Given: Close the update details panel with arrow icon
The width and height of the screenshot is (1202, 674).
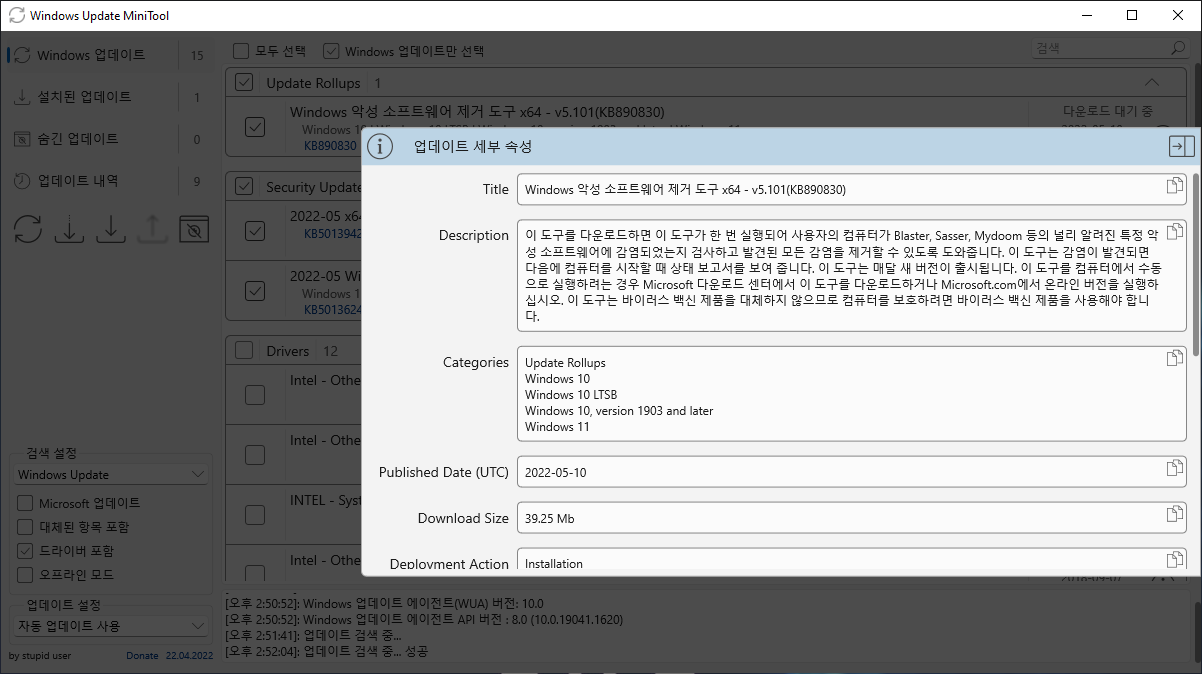Looking at the screenshot, I should 1181,147.
